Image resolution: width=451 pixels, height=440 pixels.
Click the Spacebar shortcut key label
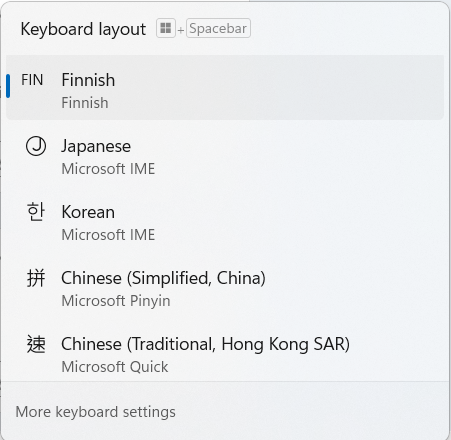click(x=218, y=28)
